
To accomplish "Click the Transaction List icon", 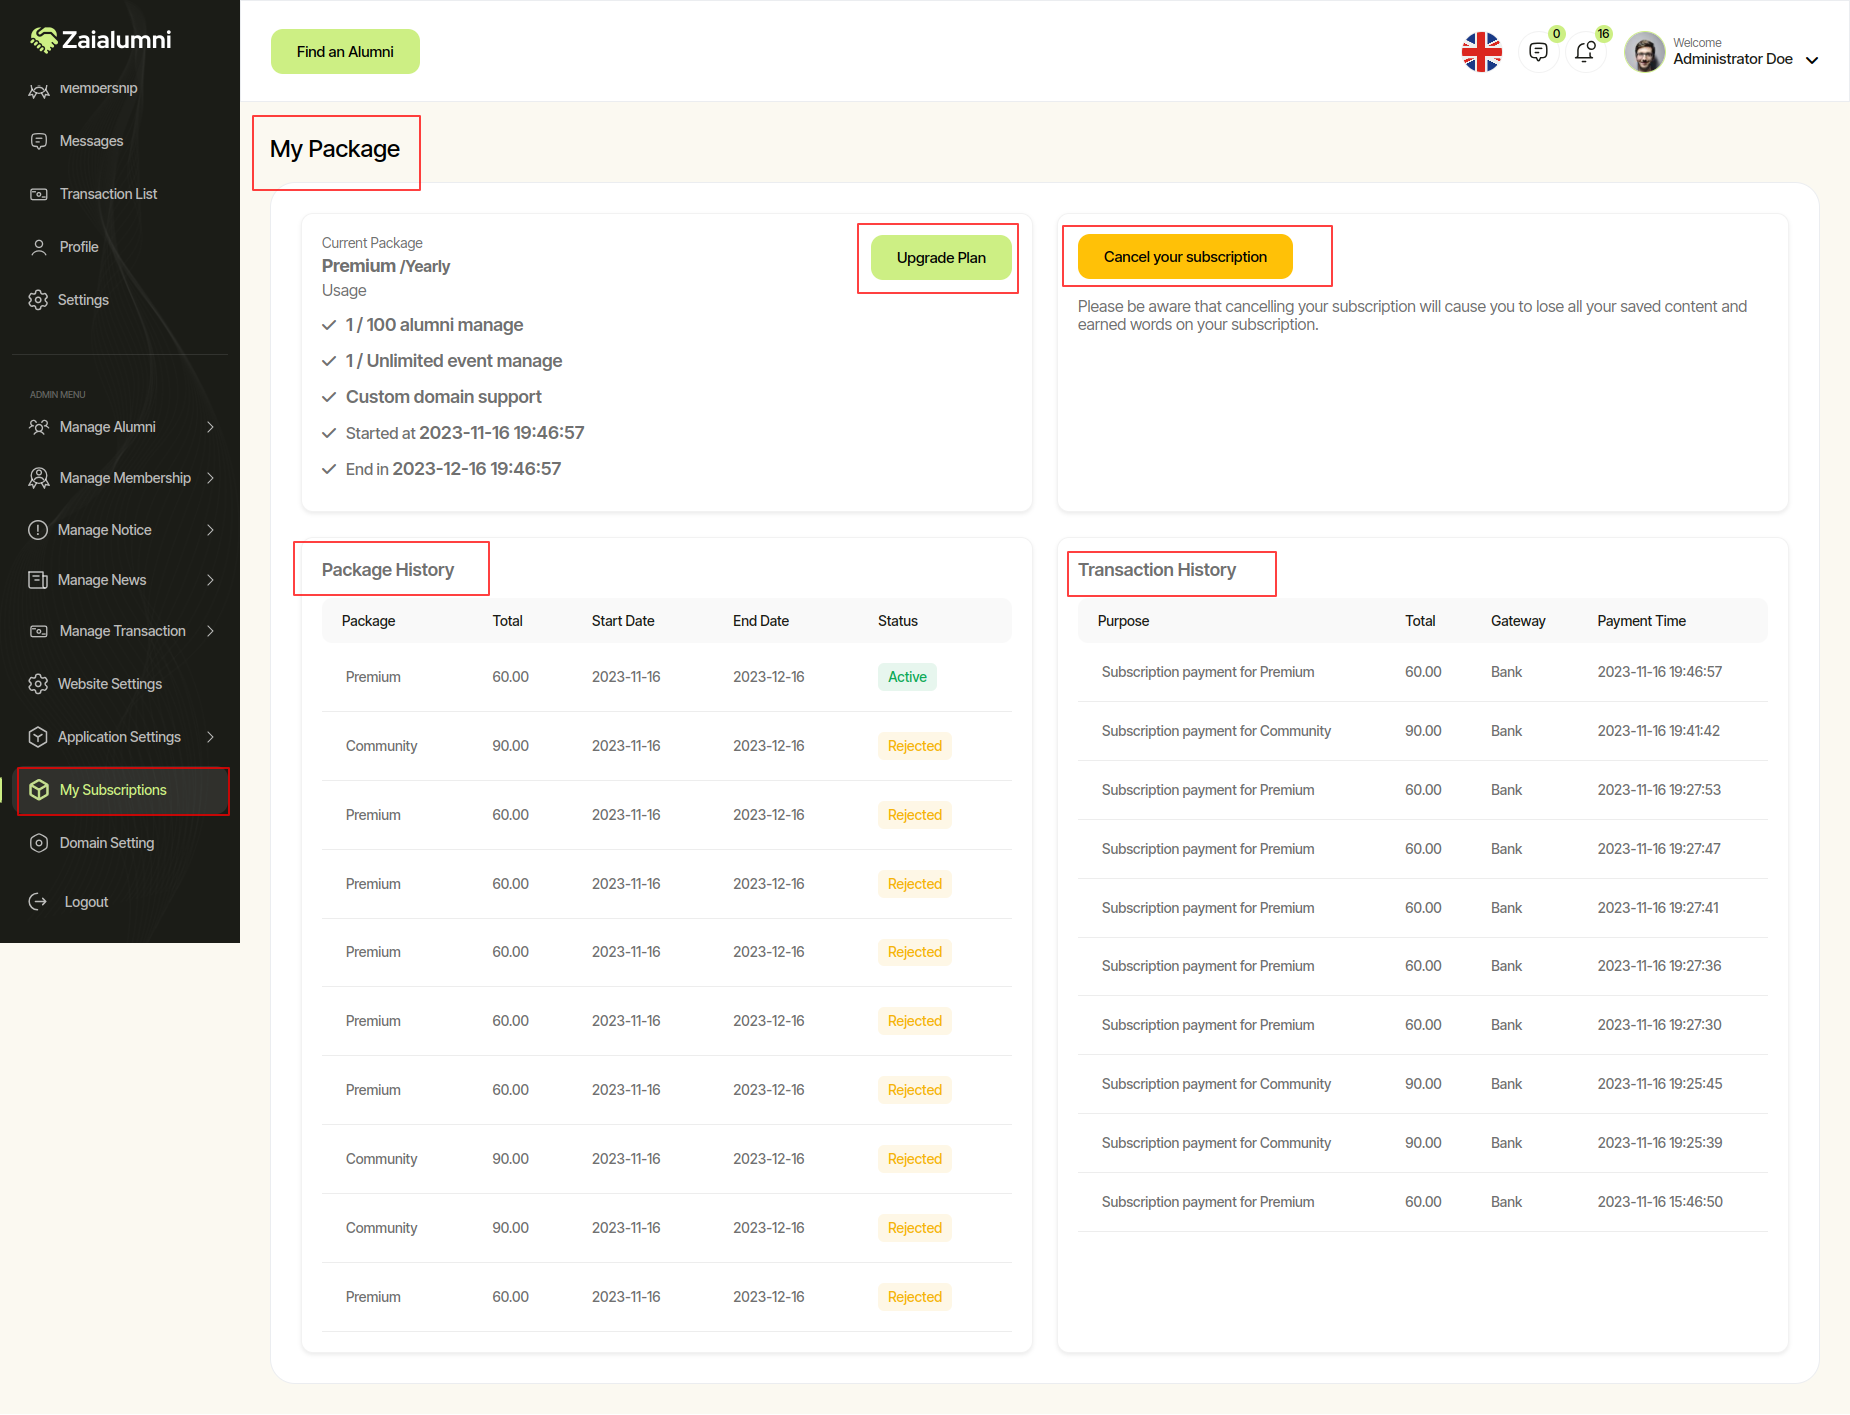I will point(39,194).
